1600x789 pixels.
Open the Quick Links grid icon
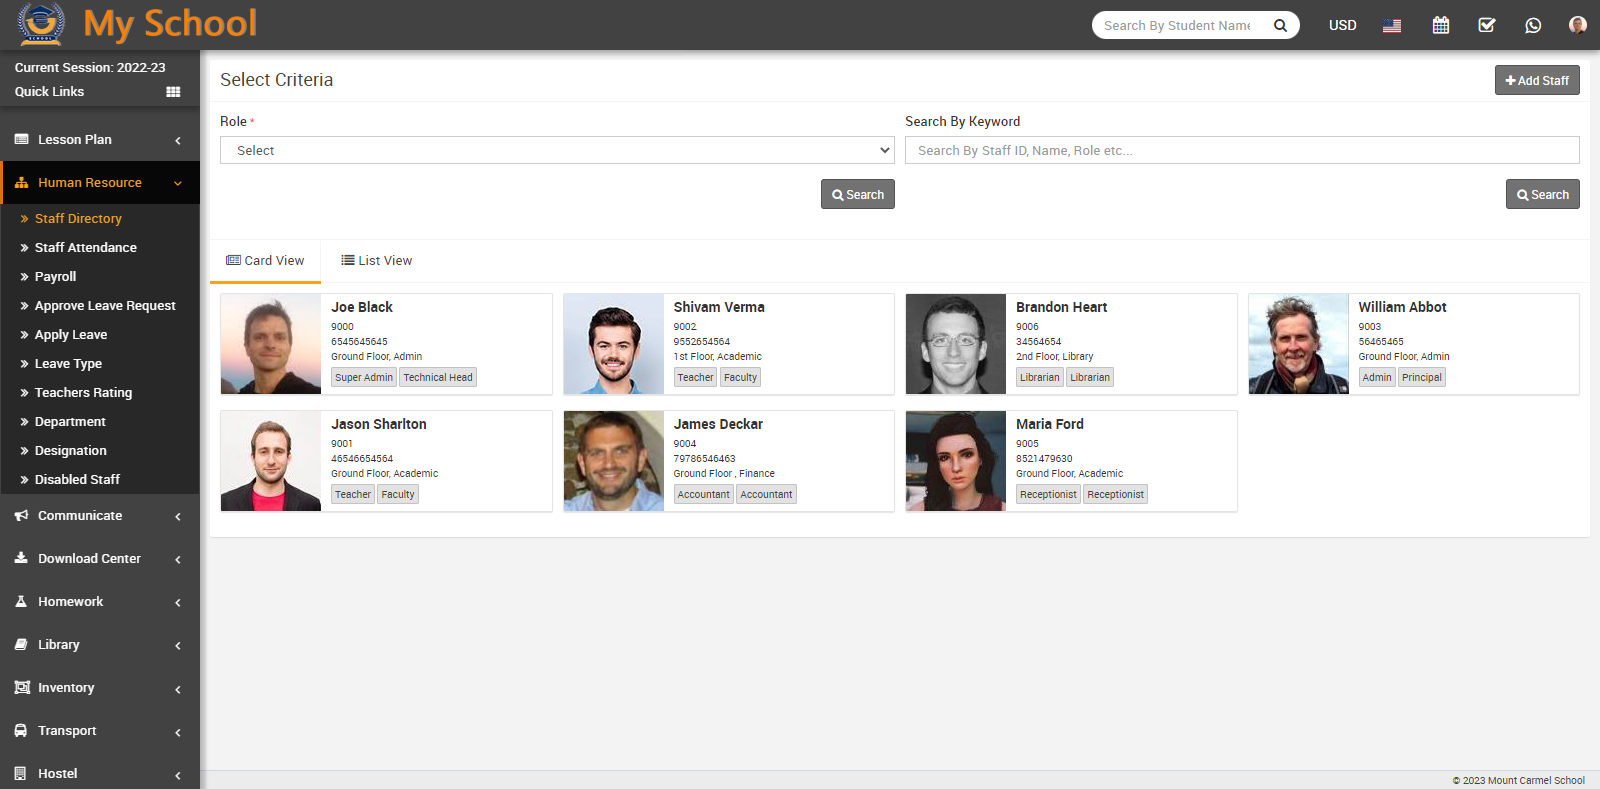point(173,92)
